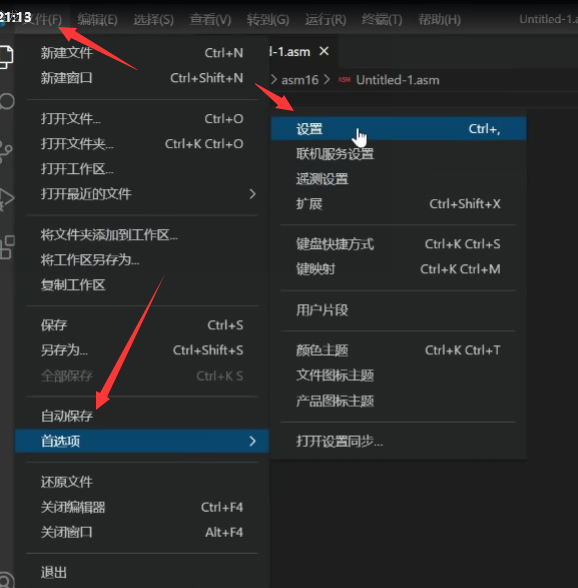Click asm16 breadcrumb folder

300,80
